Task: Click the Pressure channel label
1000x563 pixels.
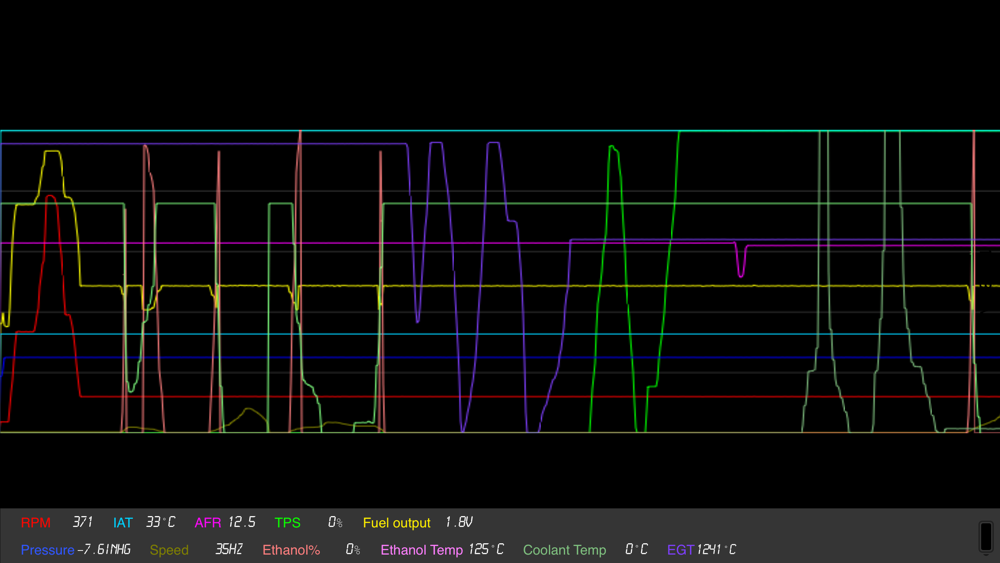Action: [x=48, y=550]
